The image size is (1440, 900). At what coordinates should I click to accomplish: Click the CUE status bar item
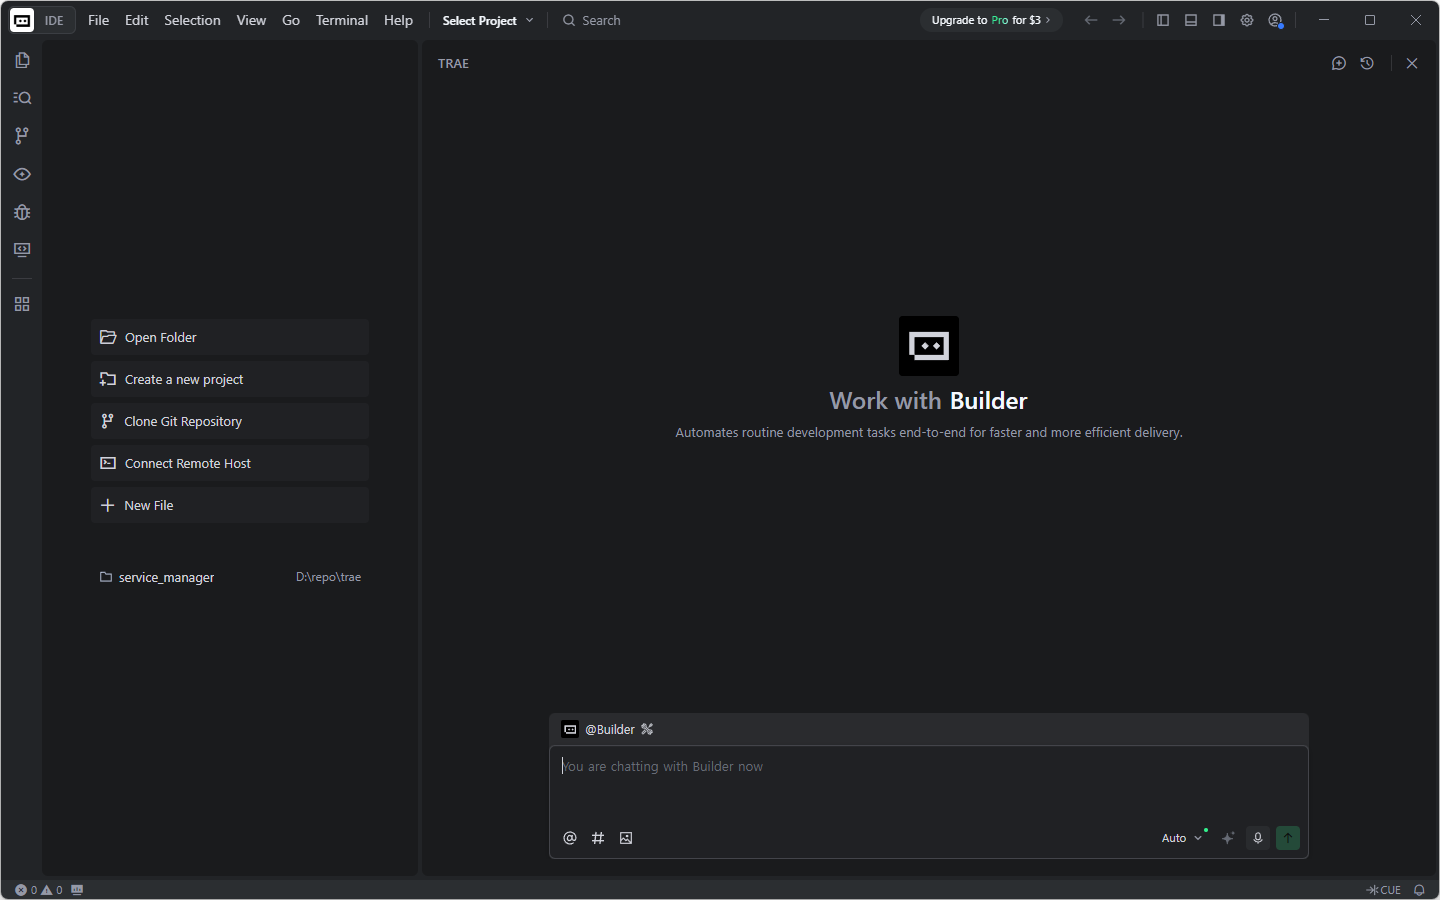(1384, 890)
